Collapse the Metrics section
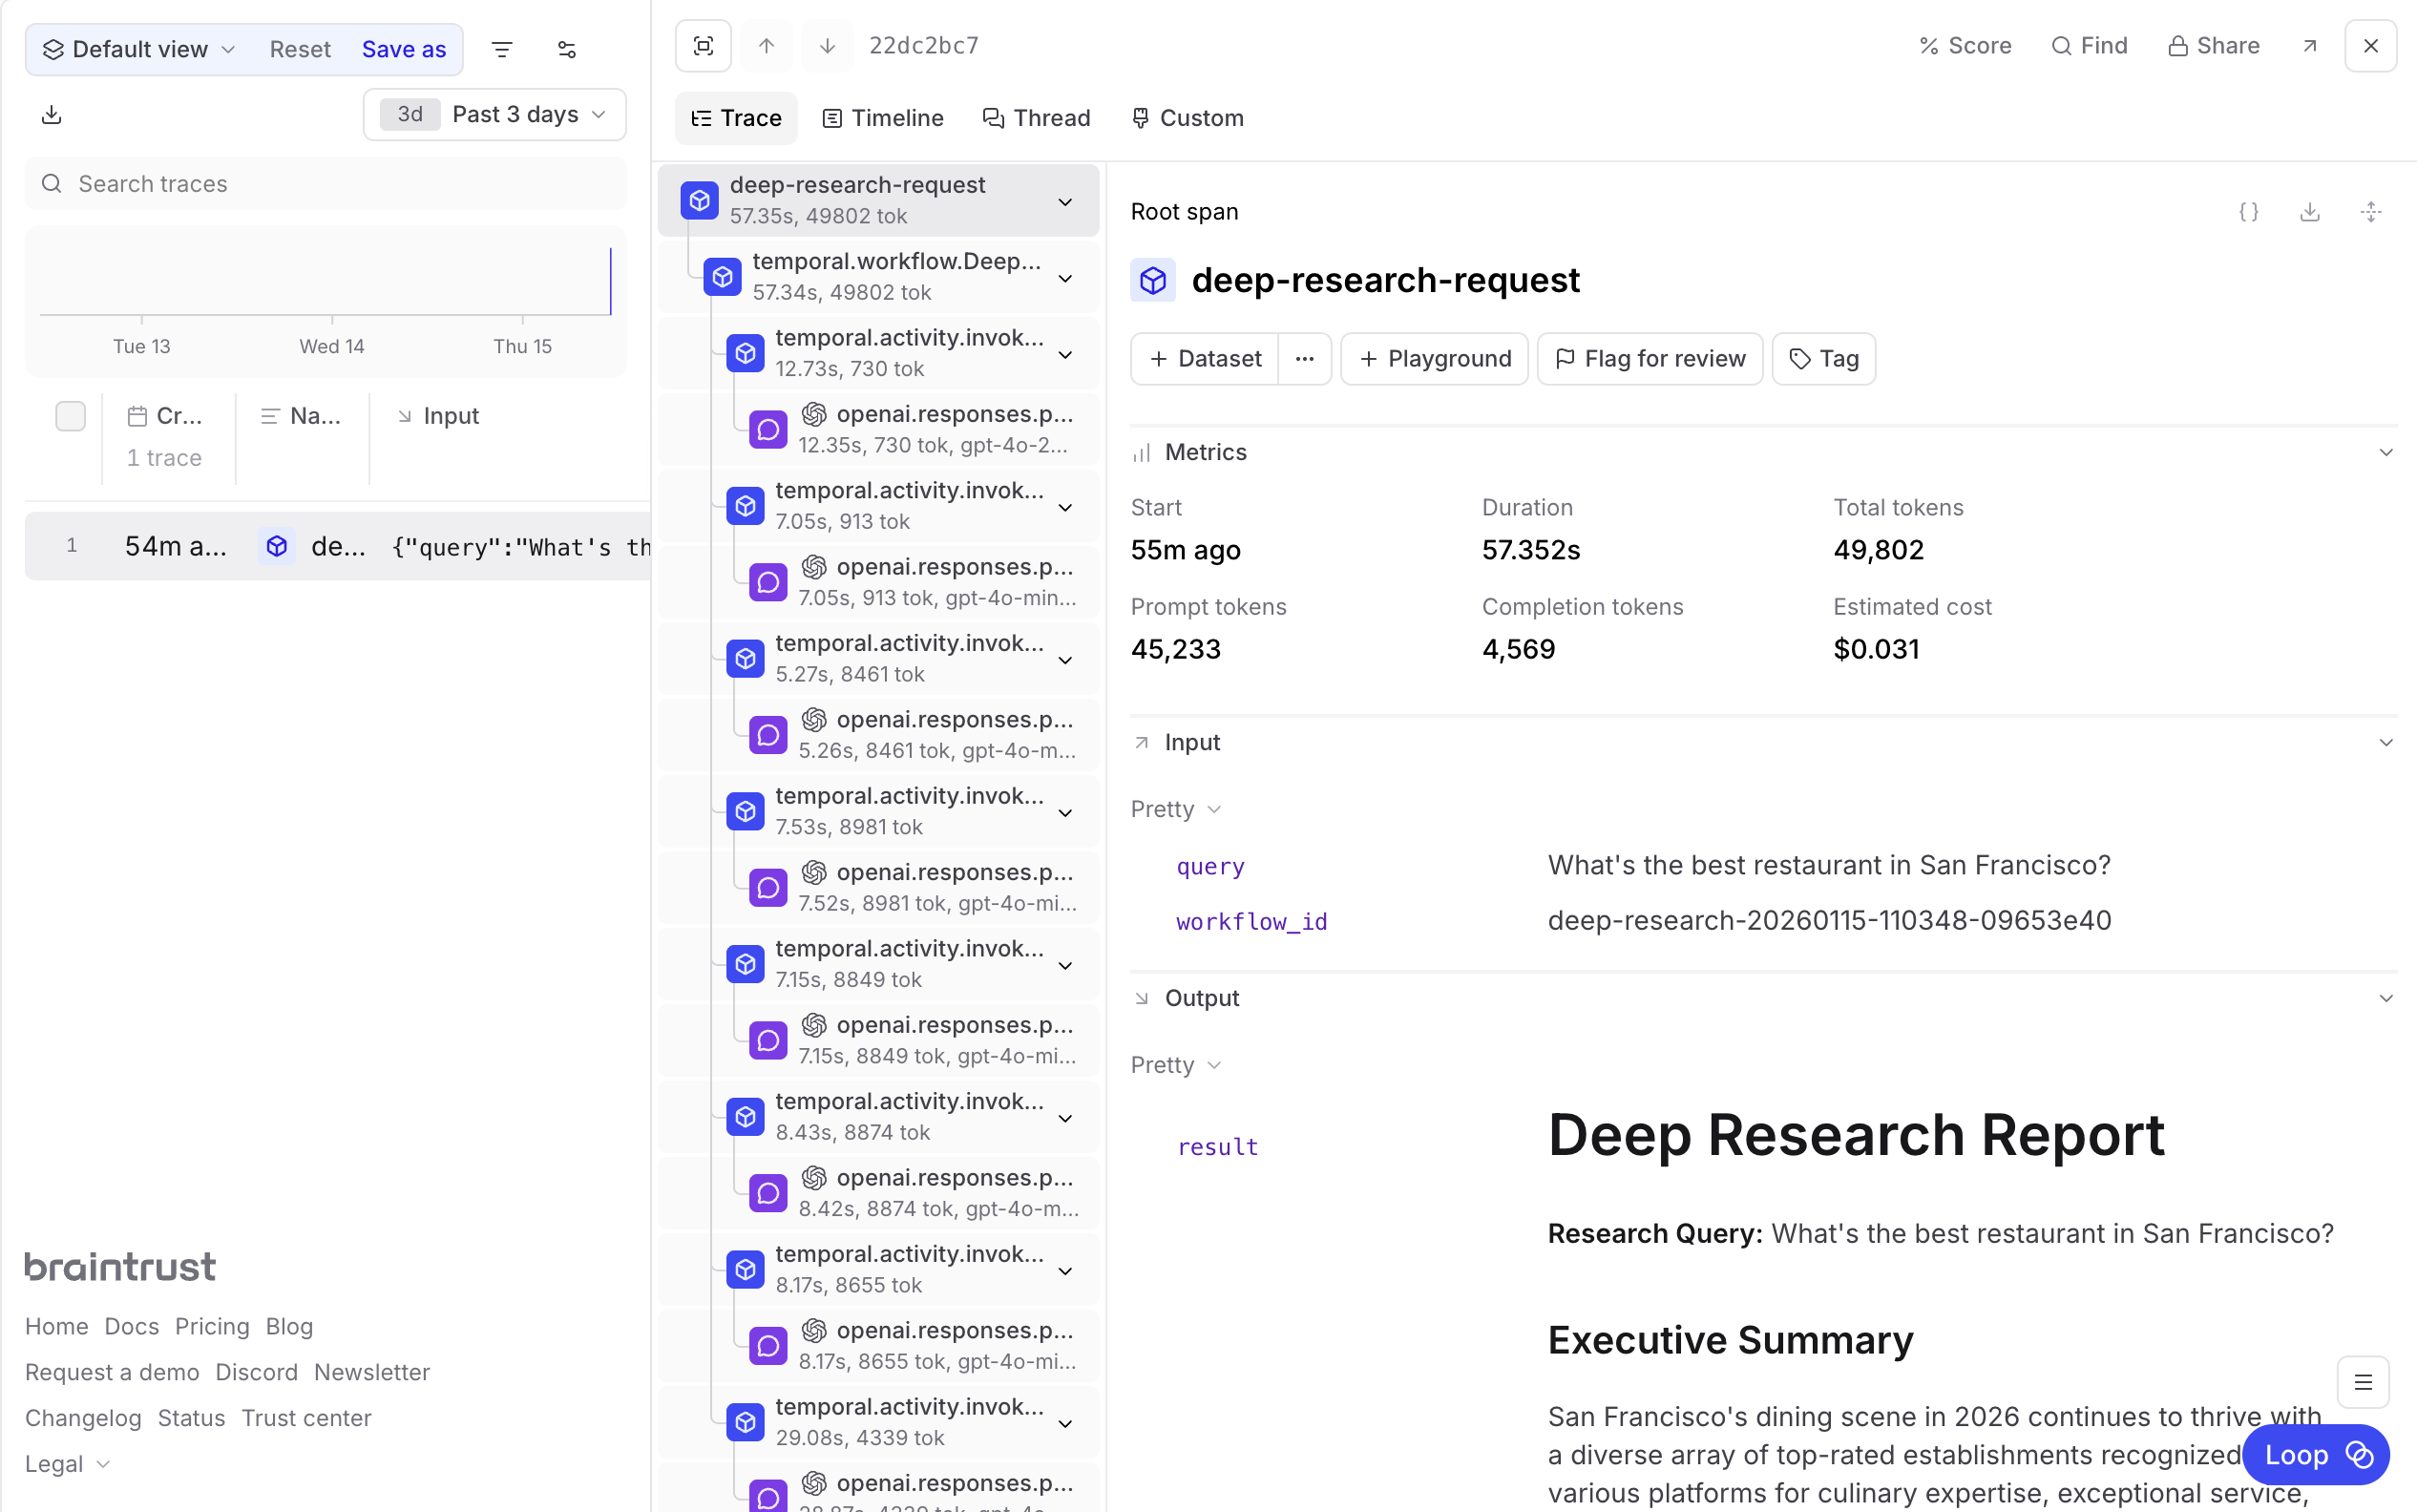2417x1512 pixels. click(2385, 452)
